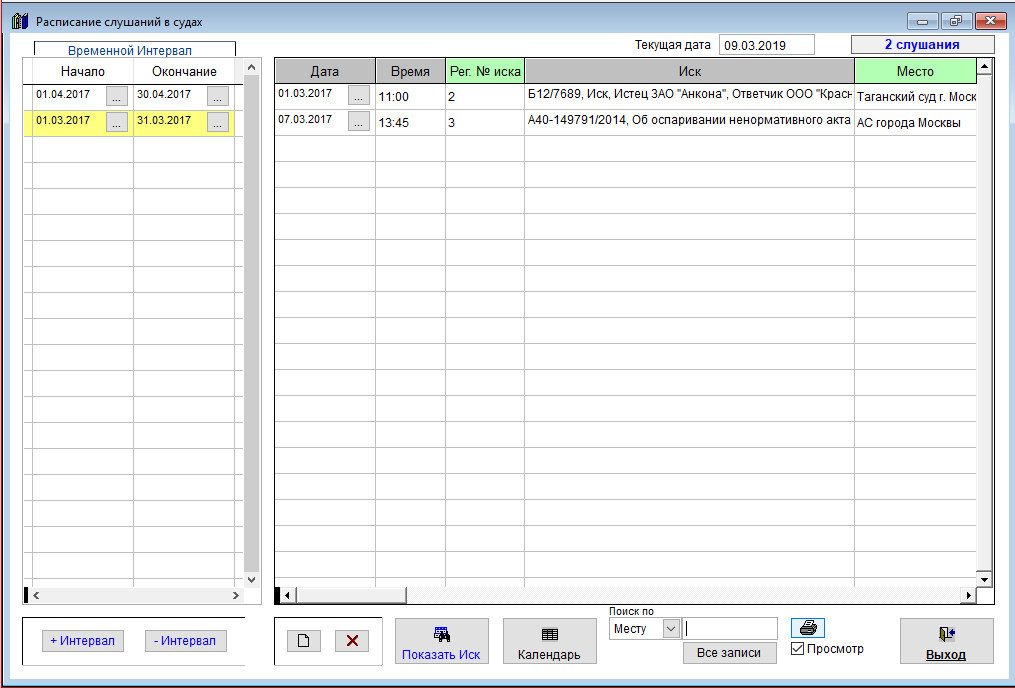Open the Поиск по Месту dropdown
The width and height of the screenshot is (1015, 688).
point(671,628)
